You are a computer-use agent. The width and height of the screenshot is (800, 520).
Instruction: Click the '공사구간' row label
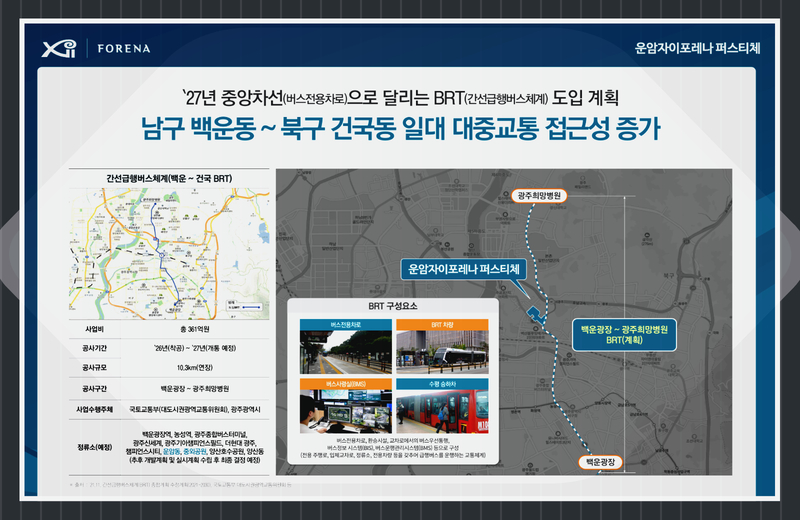(94, 388)
